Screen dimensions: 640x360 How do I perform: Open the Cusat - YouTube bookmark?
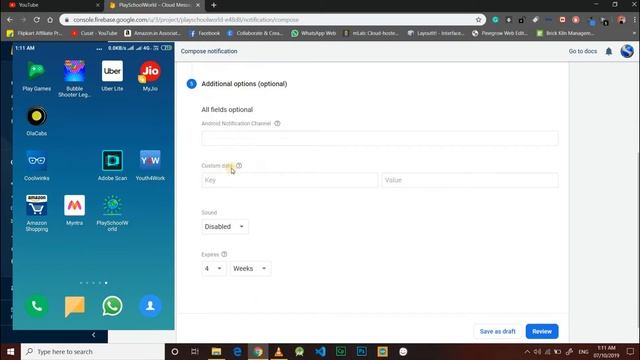pyautogui.click(x=94, y=33)
